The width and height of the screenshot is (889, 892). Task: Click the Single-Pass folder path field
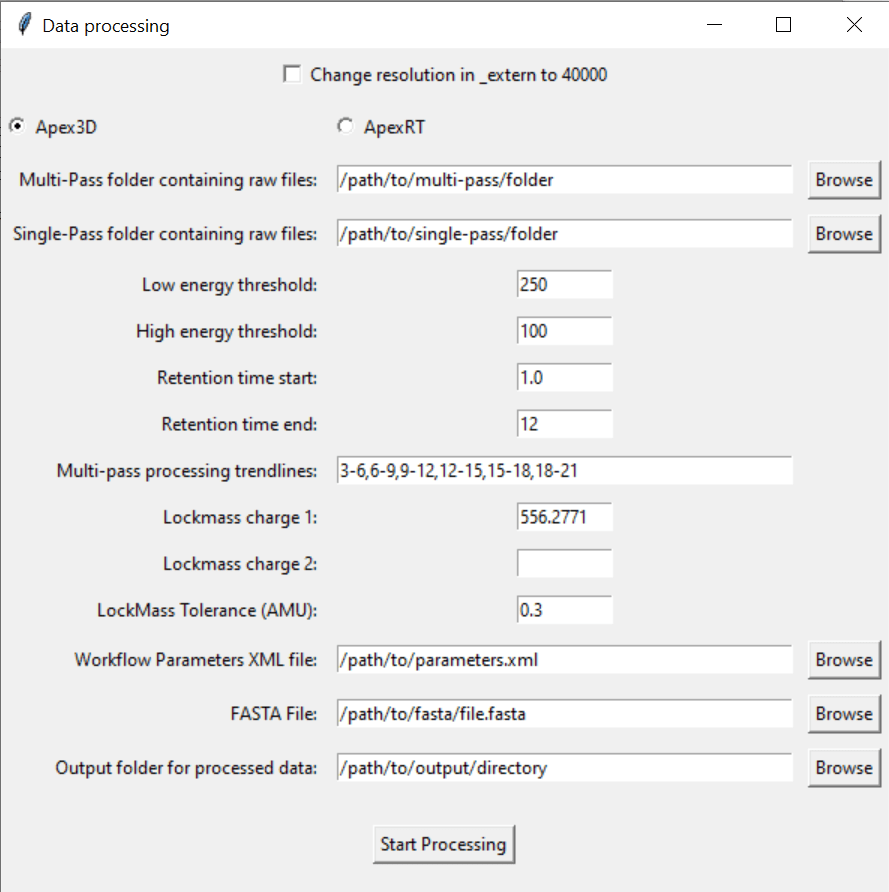(x=564, y=234)
